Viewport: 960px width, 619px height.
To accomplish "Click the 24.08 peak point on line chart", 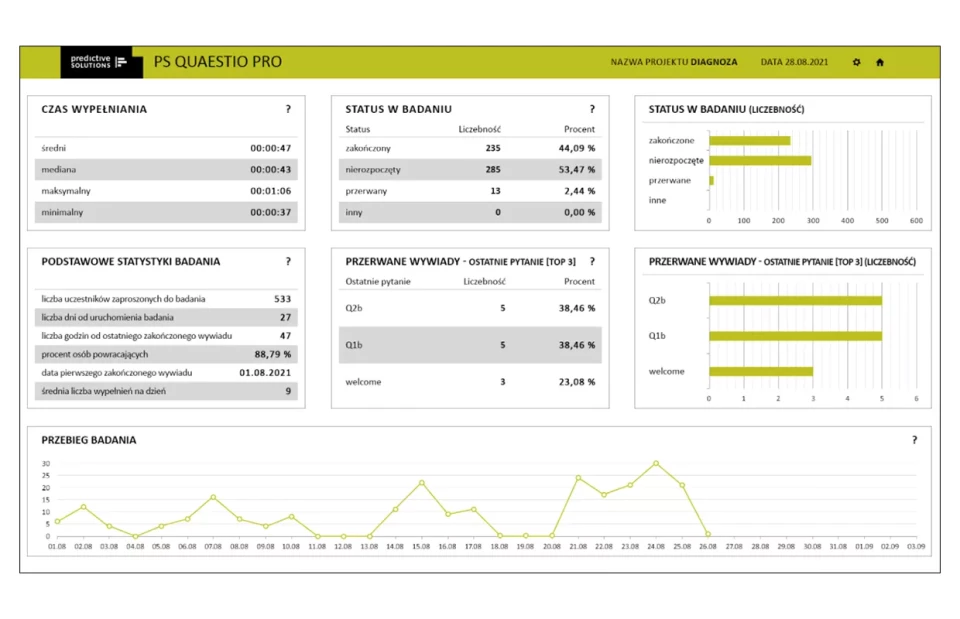I will coord(656,463).
